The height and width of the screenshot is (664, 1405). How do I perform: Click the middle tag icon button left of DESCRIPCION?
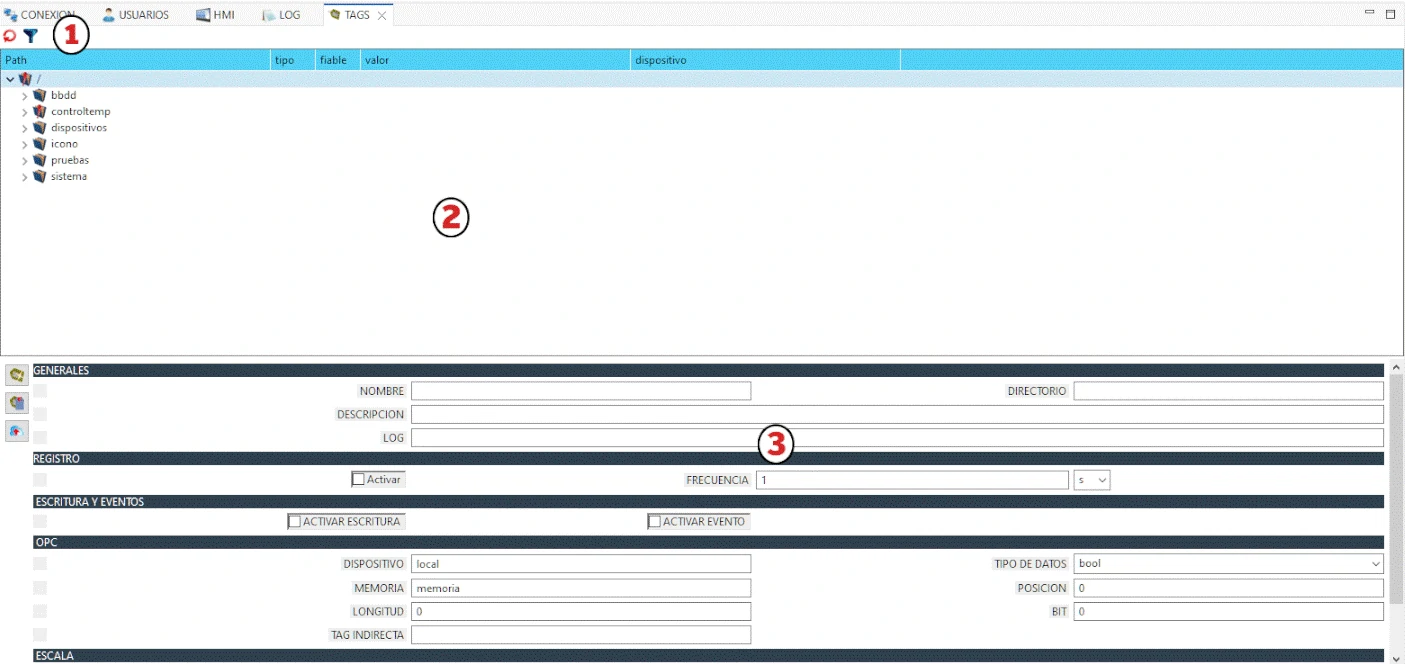coord(17,403)
